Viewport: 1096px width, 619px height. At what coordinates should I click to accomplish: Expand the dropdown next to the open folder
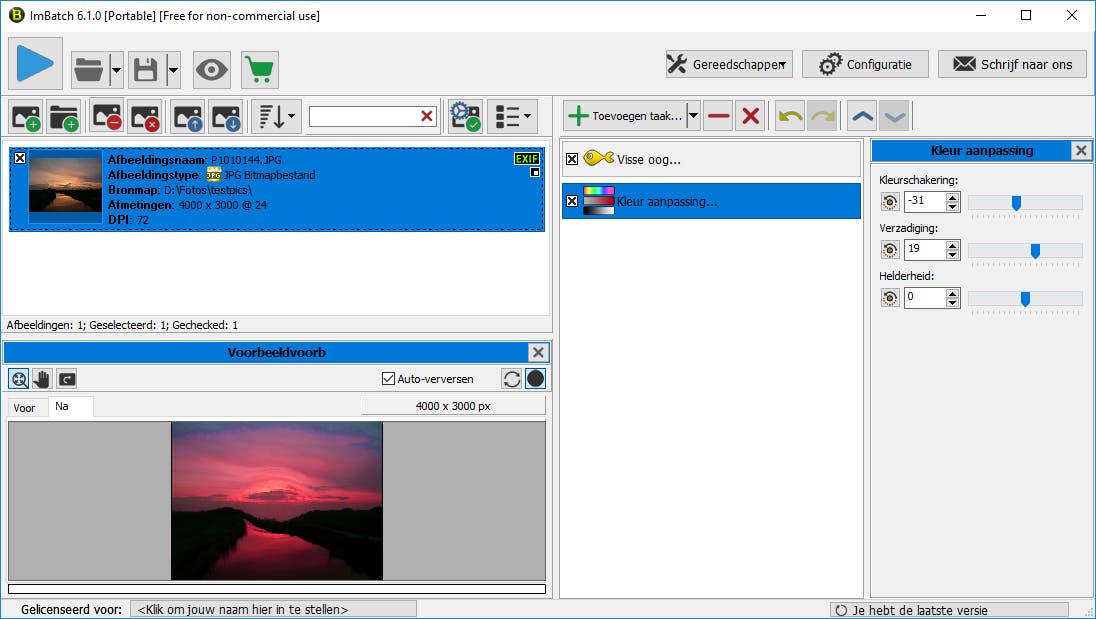pyautogui.click(x=116, y=70)
